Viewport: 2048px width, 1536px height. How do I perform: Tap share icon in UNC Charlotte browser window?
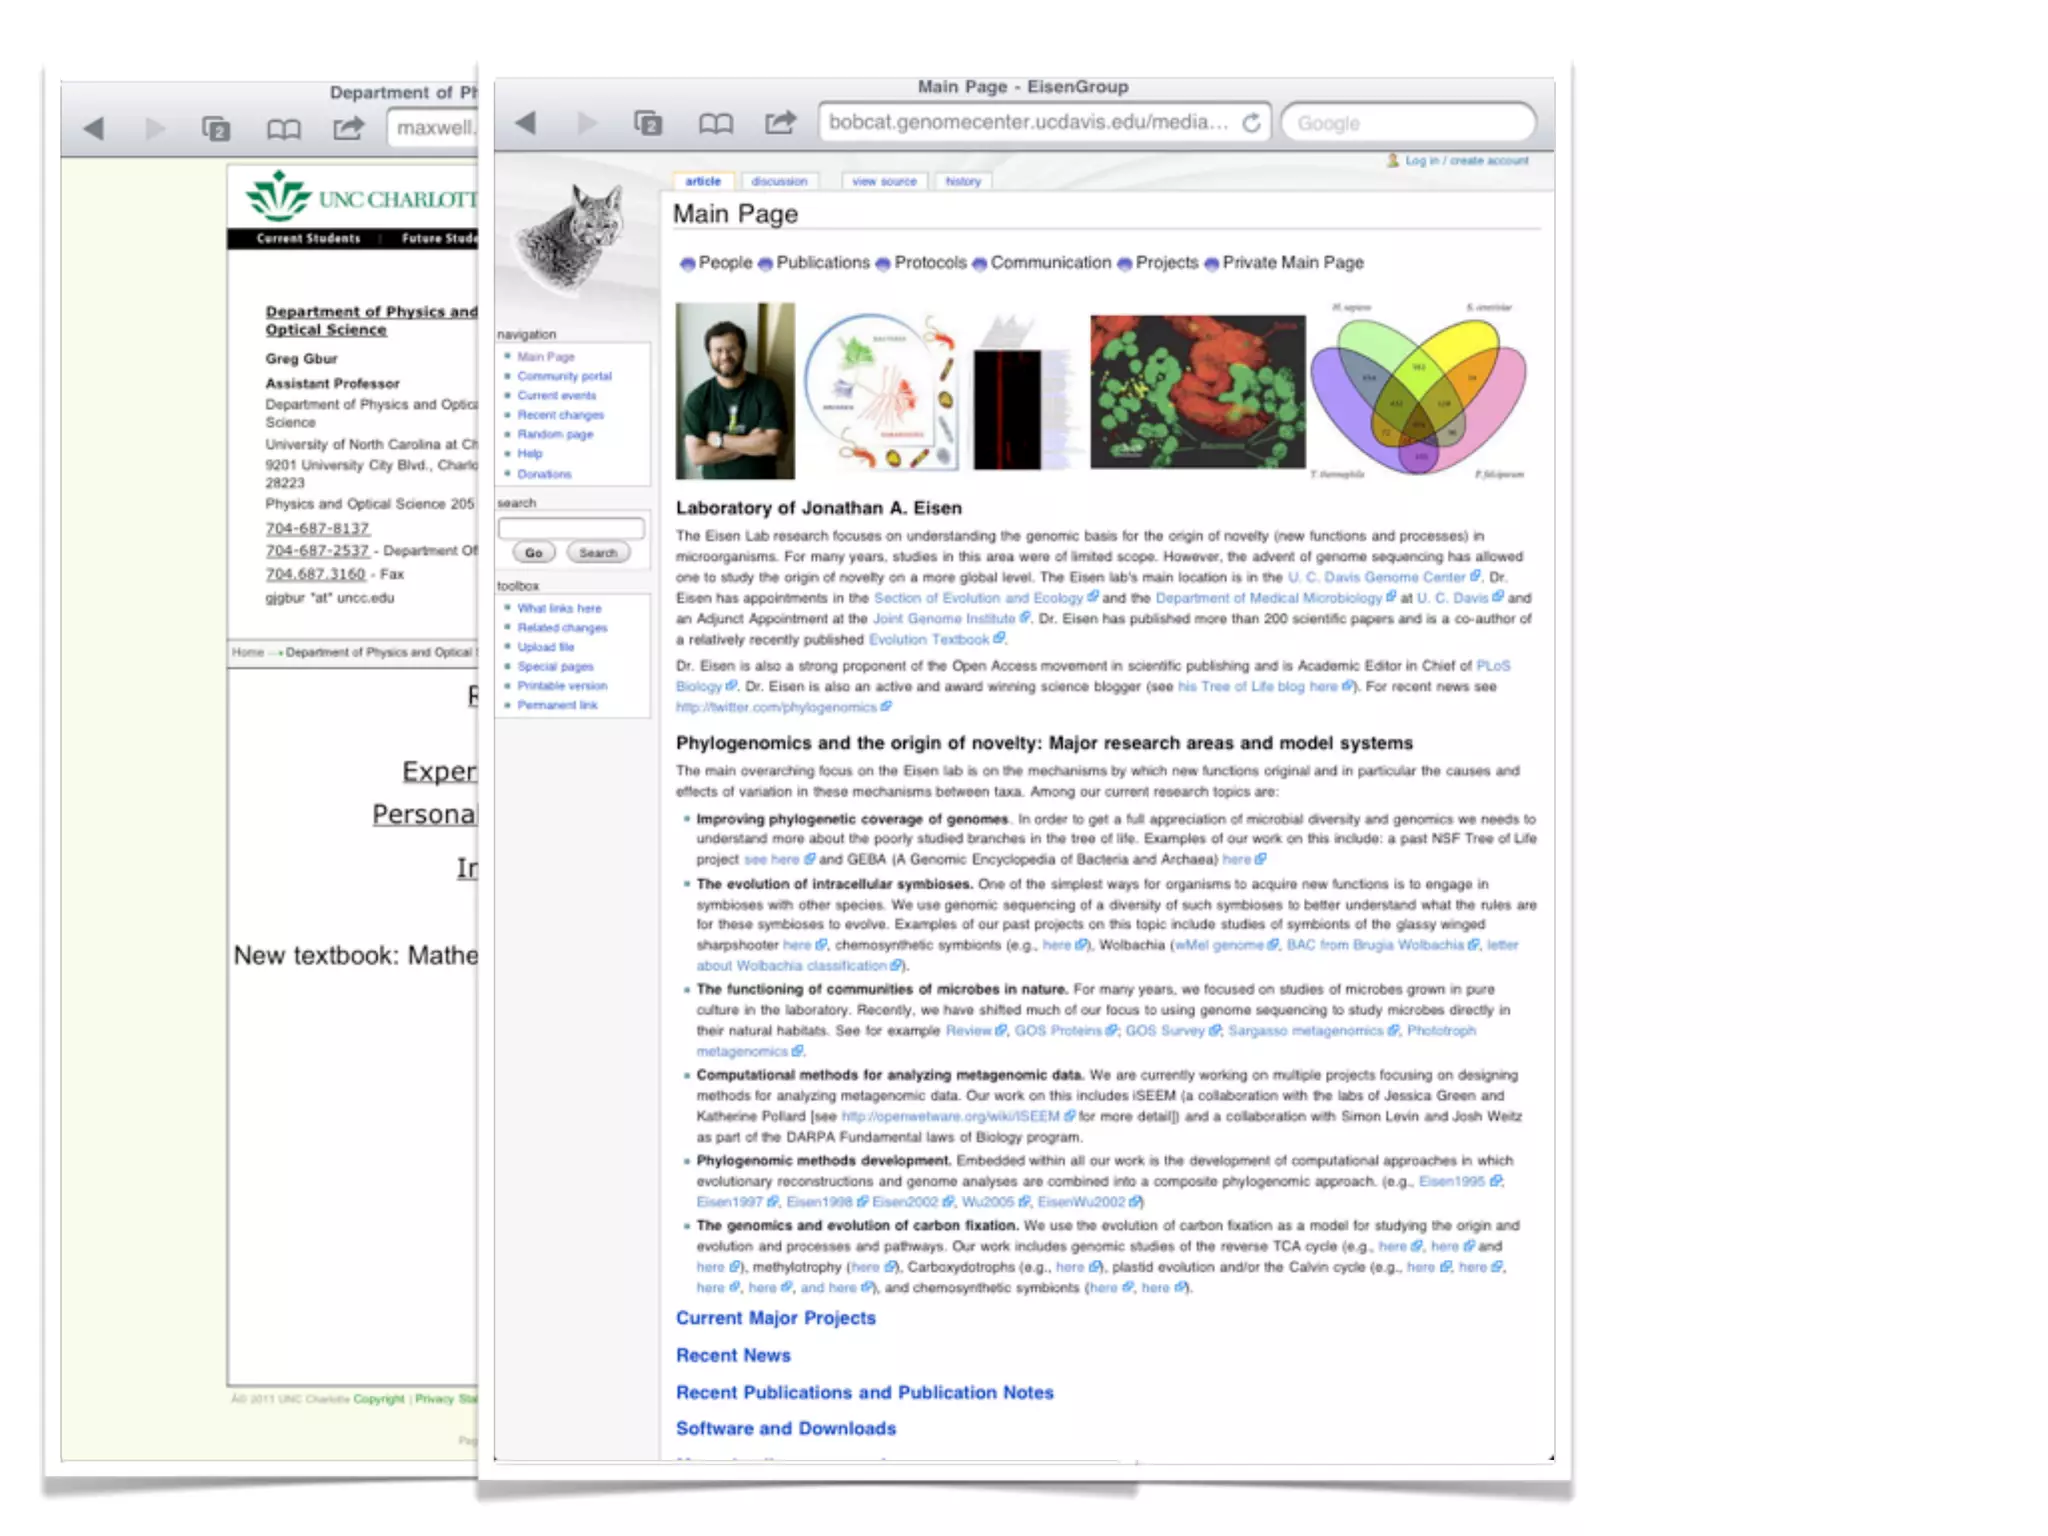tap(348, 128)
